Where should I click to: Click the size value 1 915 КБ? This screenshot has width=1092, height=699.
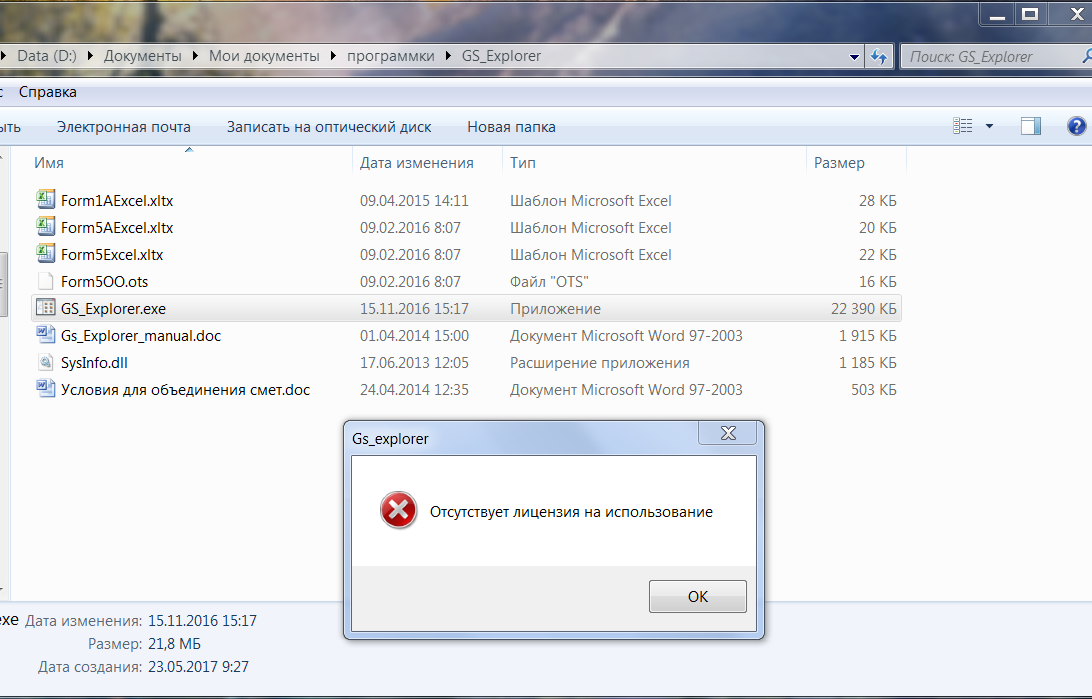pyautogui.click(x=867, y=336)
